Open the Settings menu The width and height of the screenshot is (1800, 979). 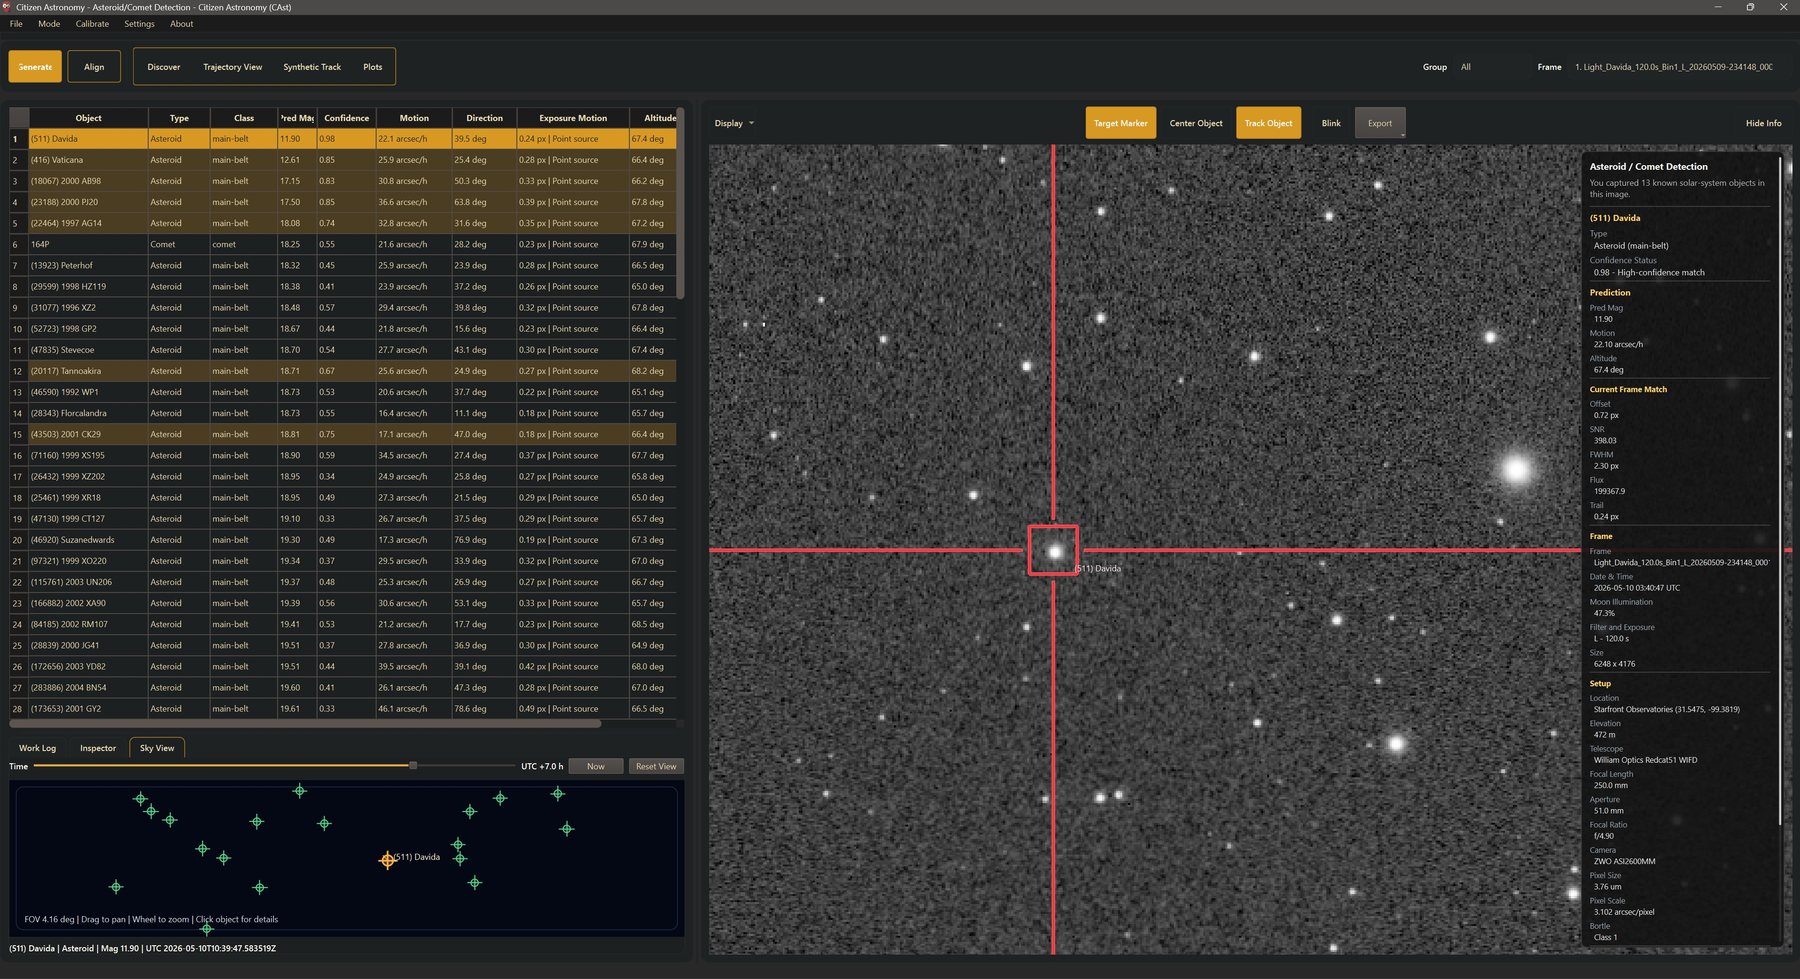(x=139, y=24)
